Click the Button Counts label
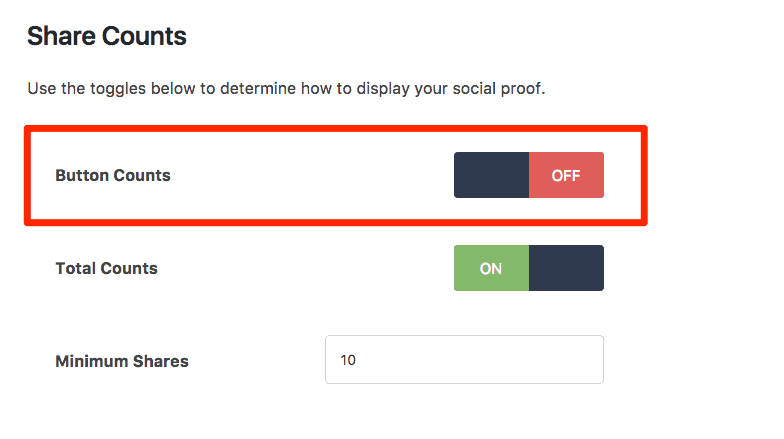The width and height of the screenshot is (784, 439). point(113,175)
